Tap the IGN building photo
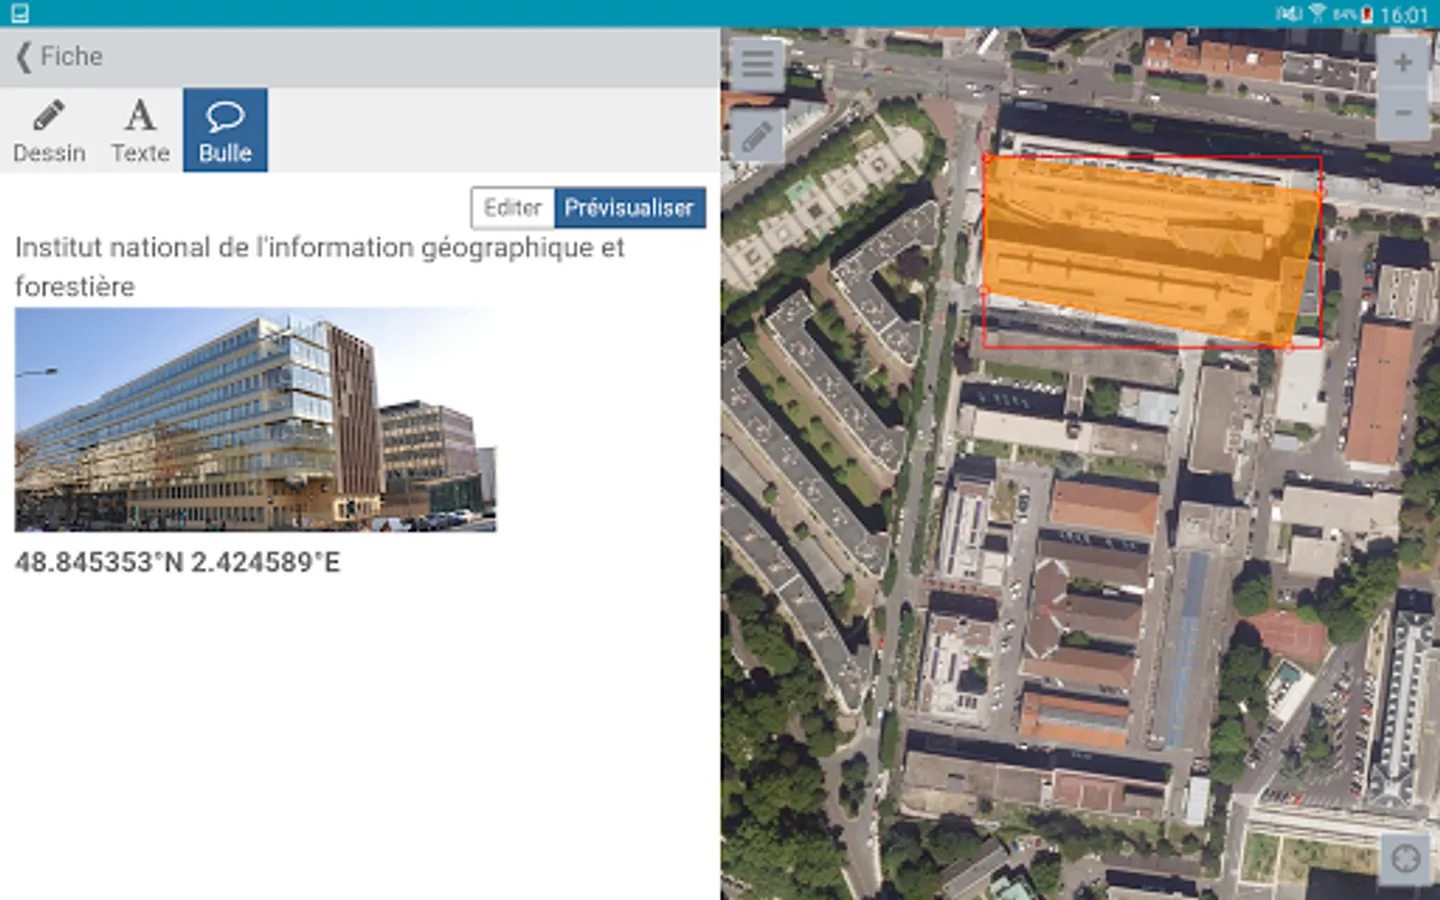This screenshot has height=900, width=1440. (255, 420)
